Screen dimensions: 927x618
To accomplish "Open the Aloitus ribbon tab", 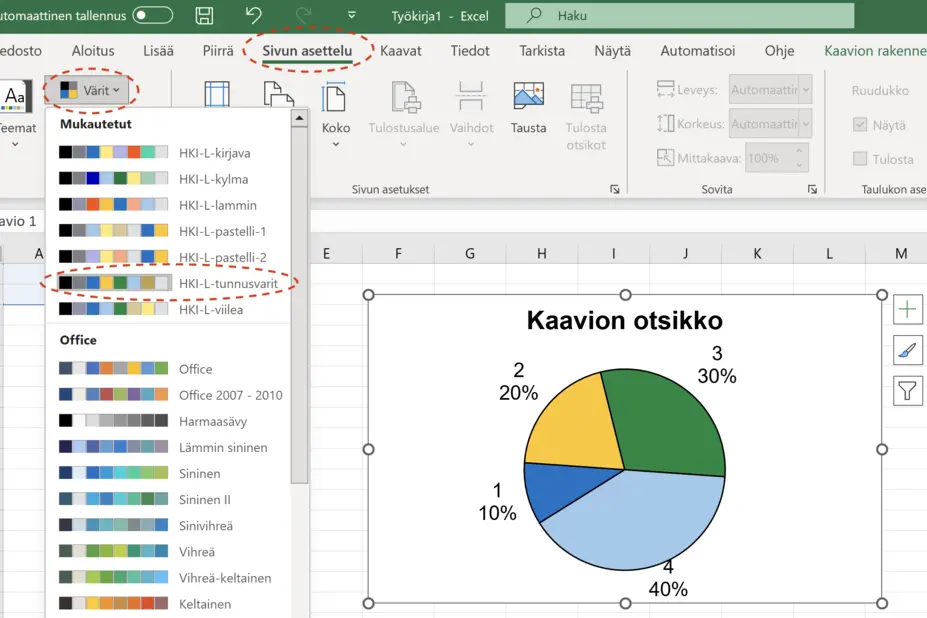I will pyautogui.click(x=93, y=51).
